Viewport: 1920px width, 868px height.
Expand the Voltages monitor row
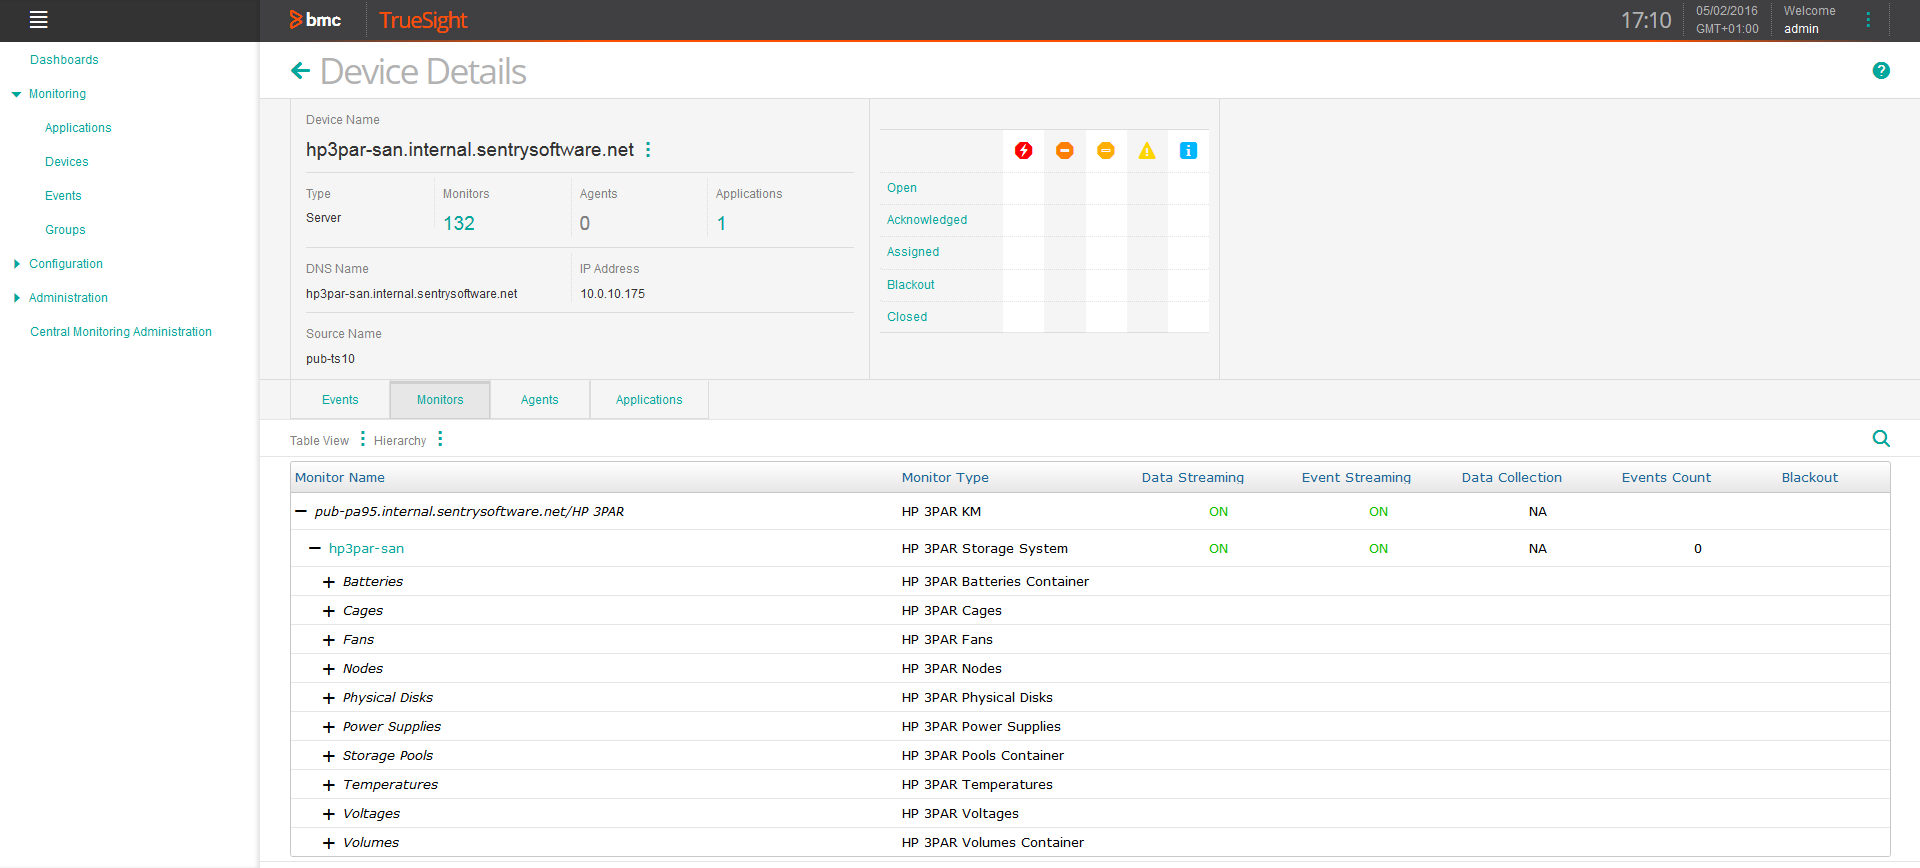pyautogui.click(x=329, y=814)
